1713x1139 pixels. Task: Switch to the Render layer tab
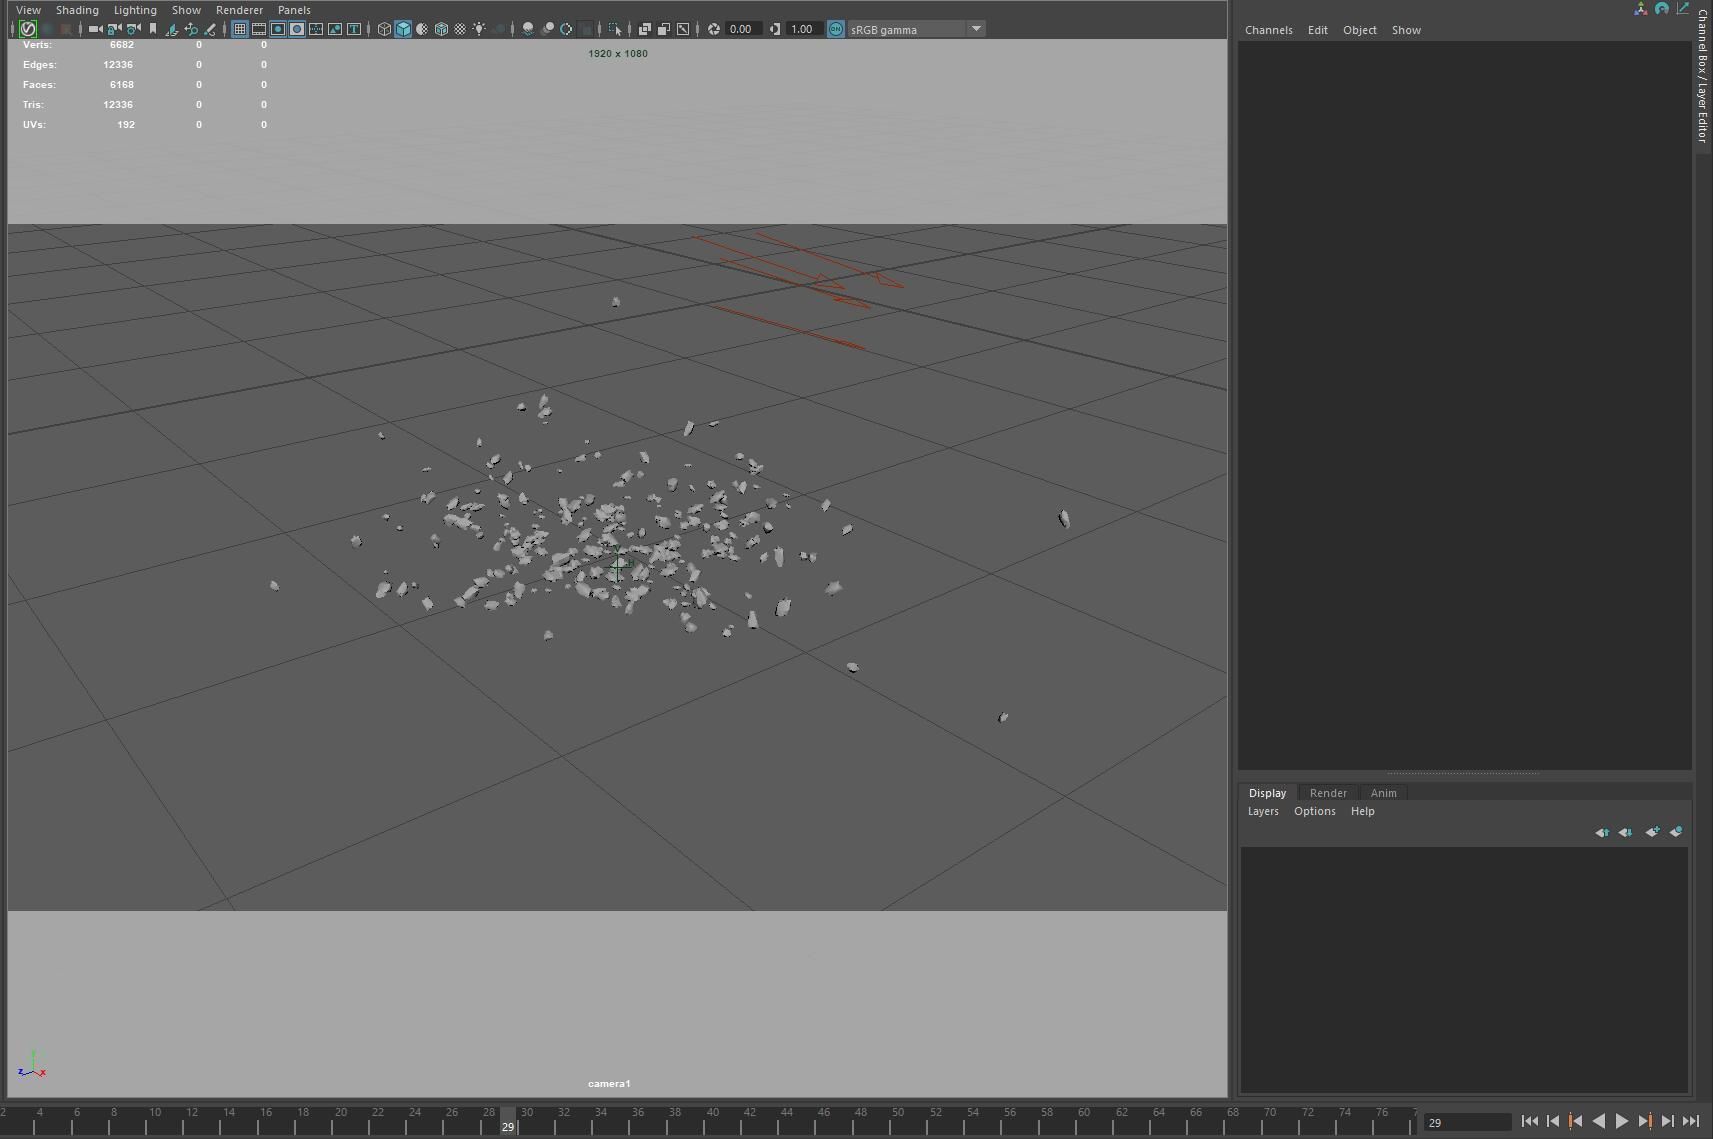click(1328, 793)
